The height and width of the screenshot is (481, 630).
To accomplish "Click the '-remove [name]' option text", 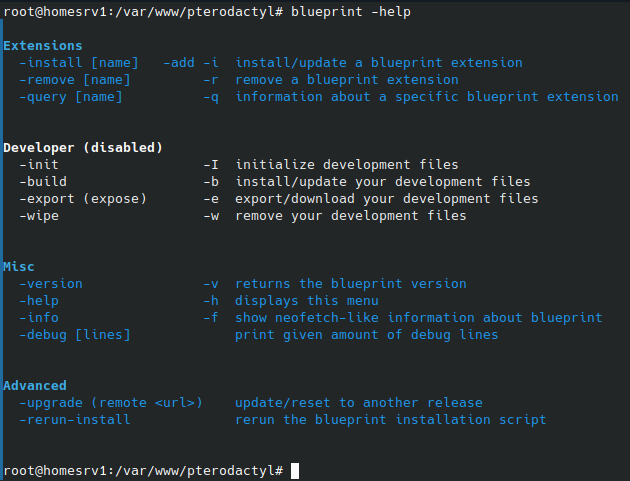I will click(75, 80).
